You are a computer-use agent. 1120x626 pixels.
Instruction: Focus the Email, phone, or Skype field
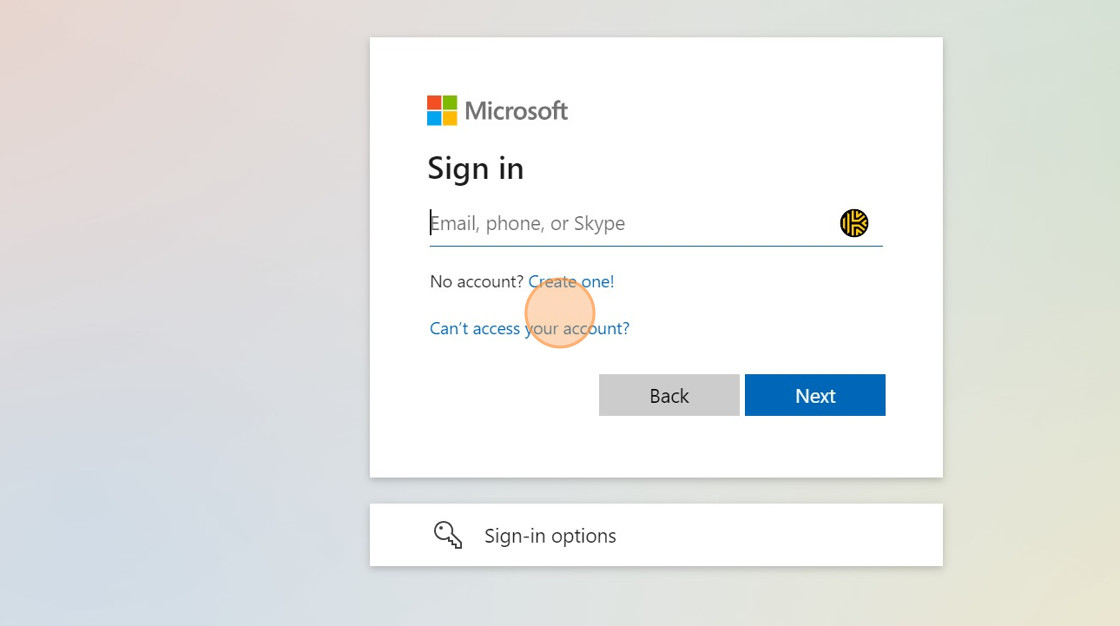(630, 223)
